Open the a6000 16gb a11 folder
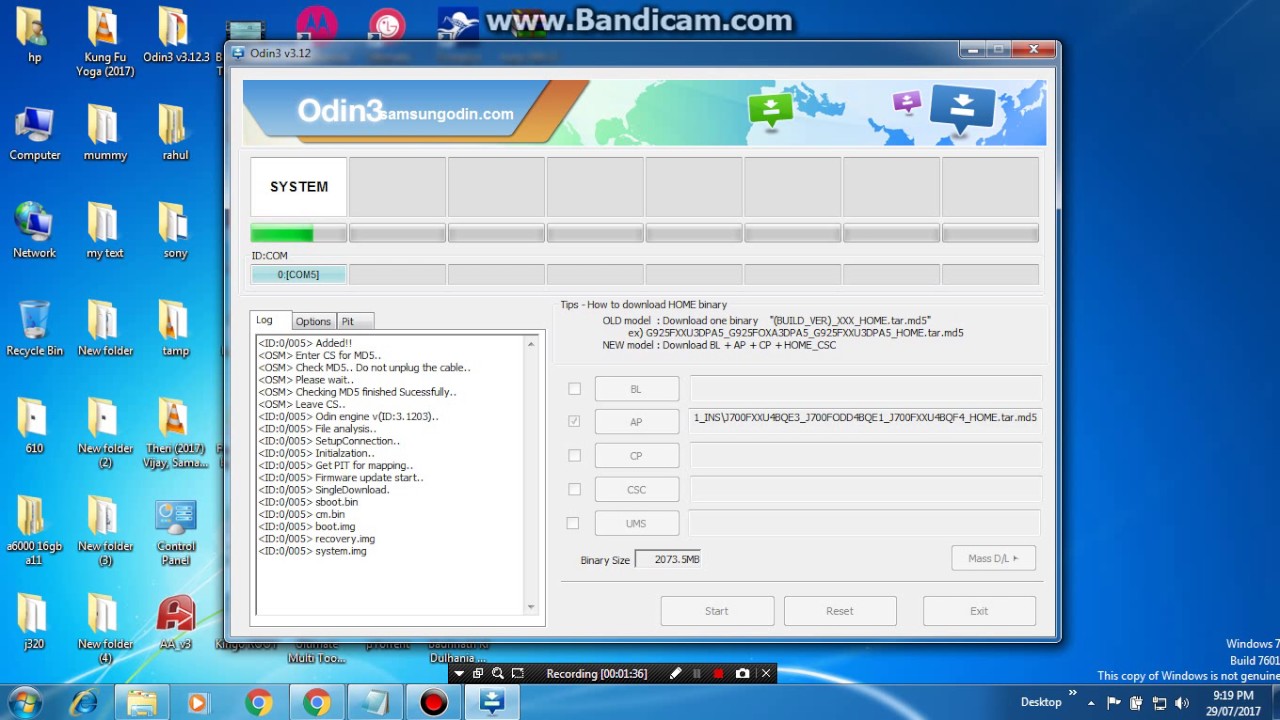This screenshot has width=1280, height=720. click(x=34, y=532)
